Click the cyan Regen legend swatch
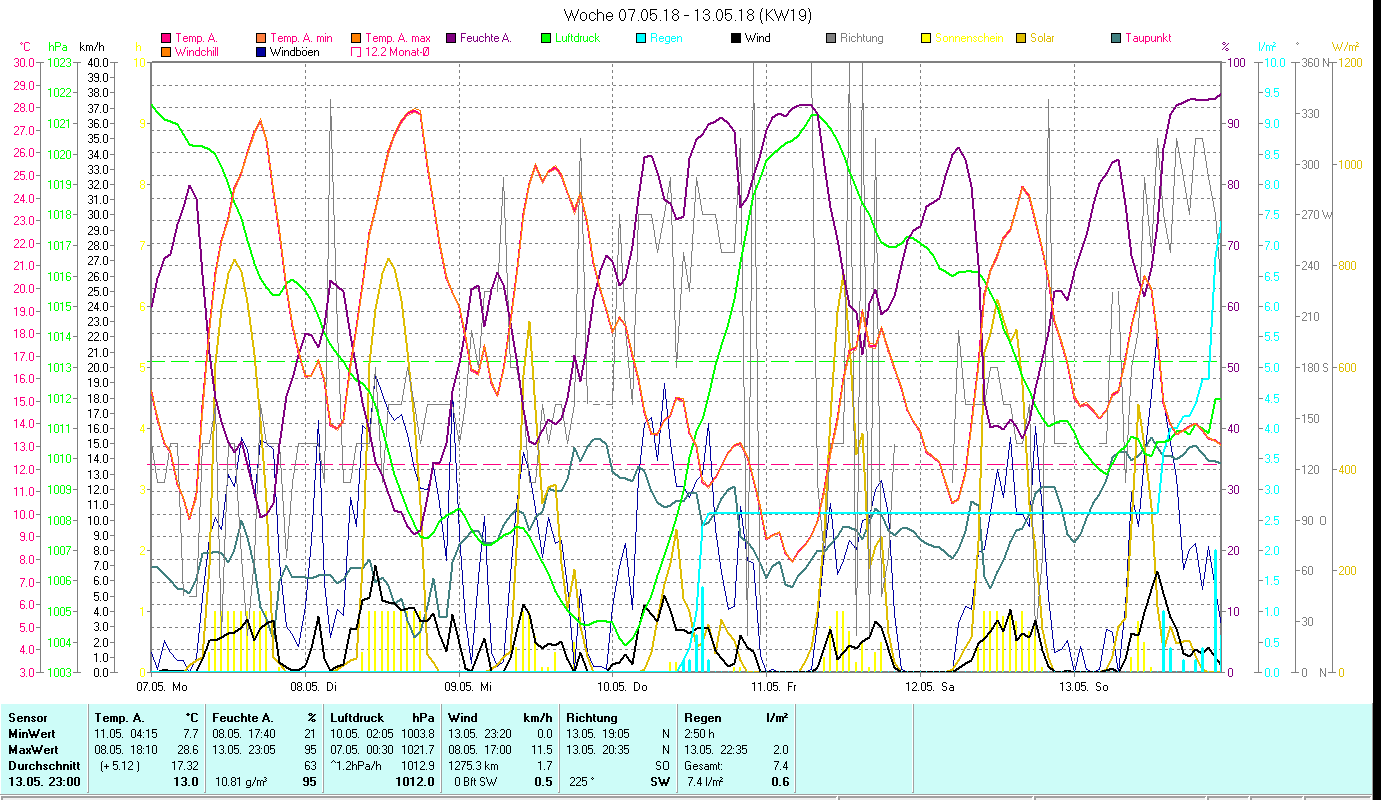This screenshot has width=1381, height=800. 641,38
